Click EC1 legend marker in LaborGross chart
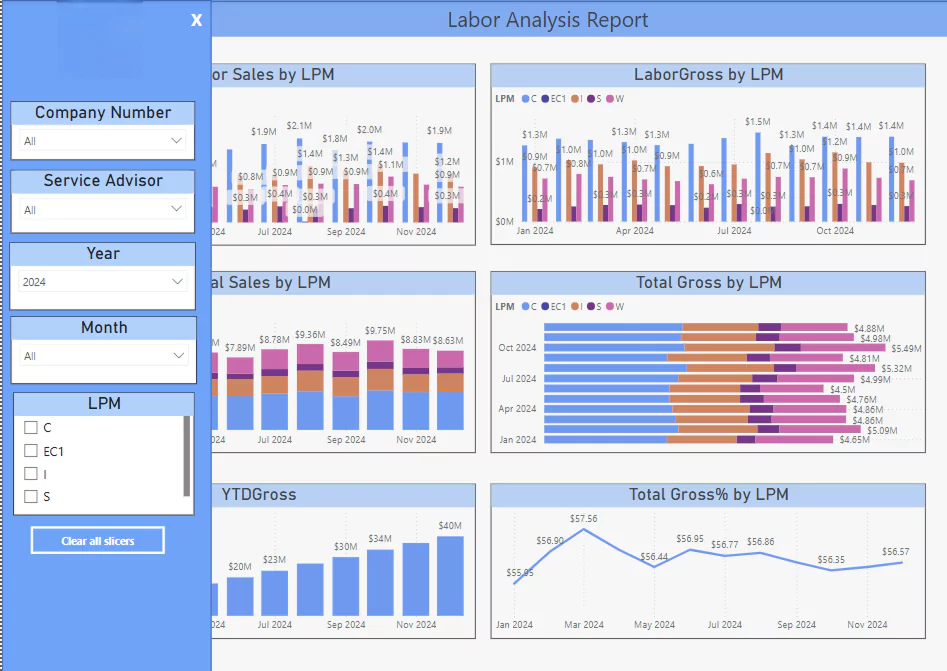Image resolution: width=947 pixels, height=671 pixels. coord(545,98)
